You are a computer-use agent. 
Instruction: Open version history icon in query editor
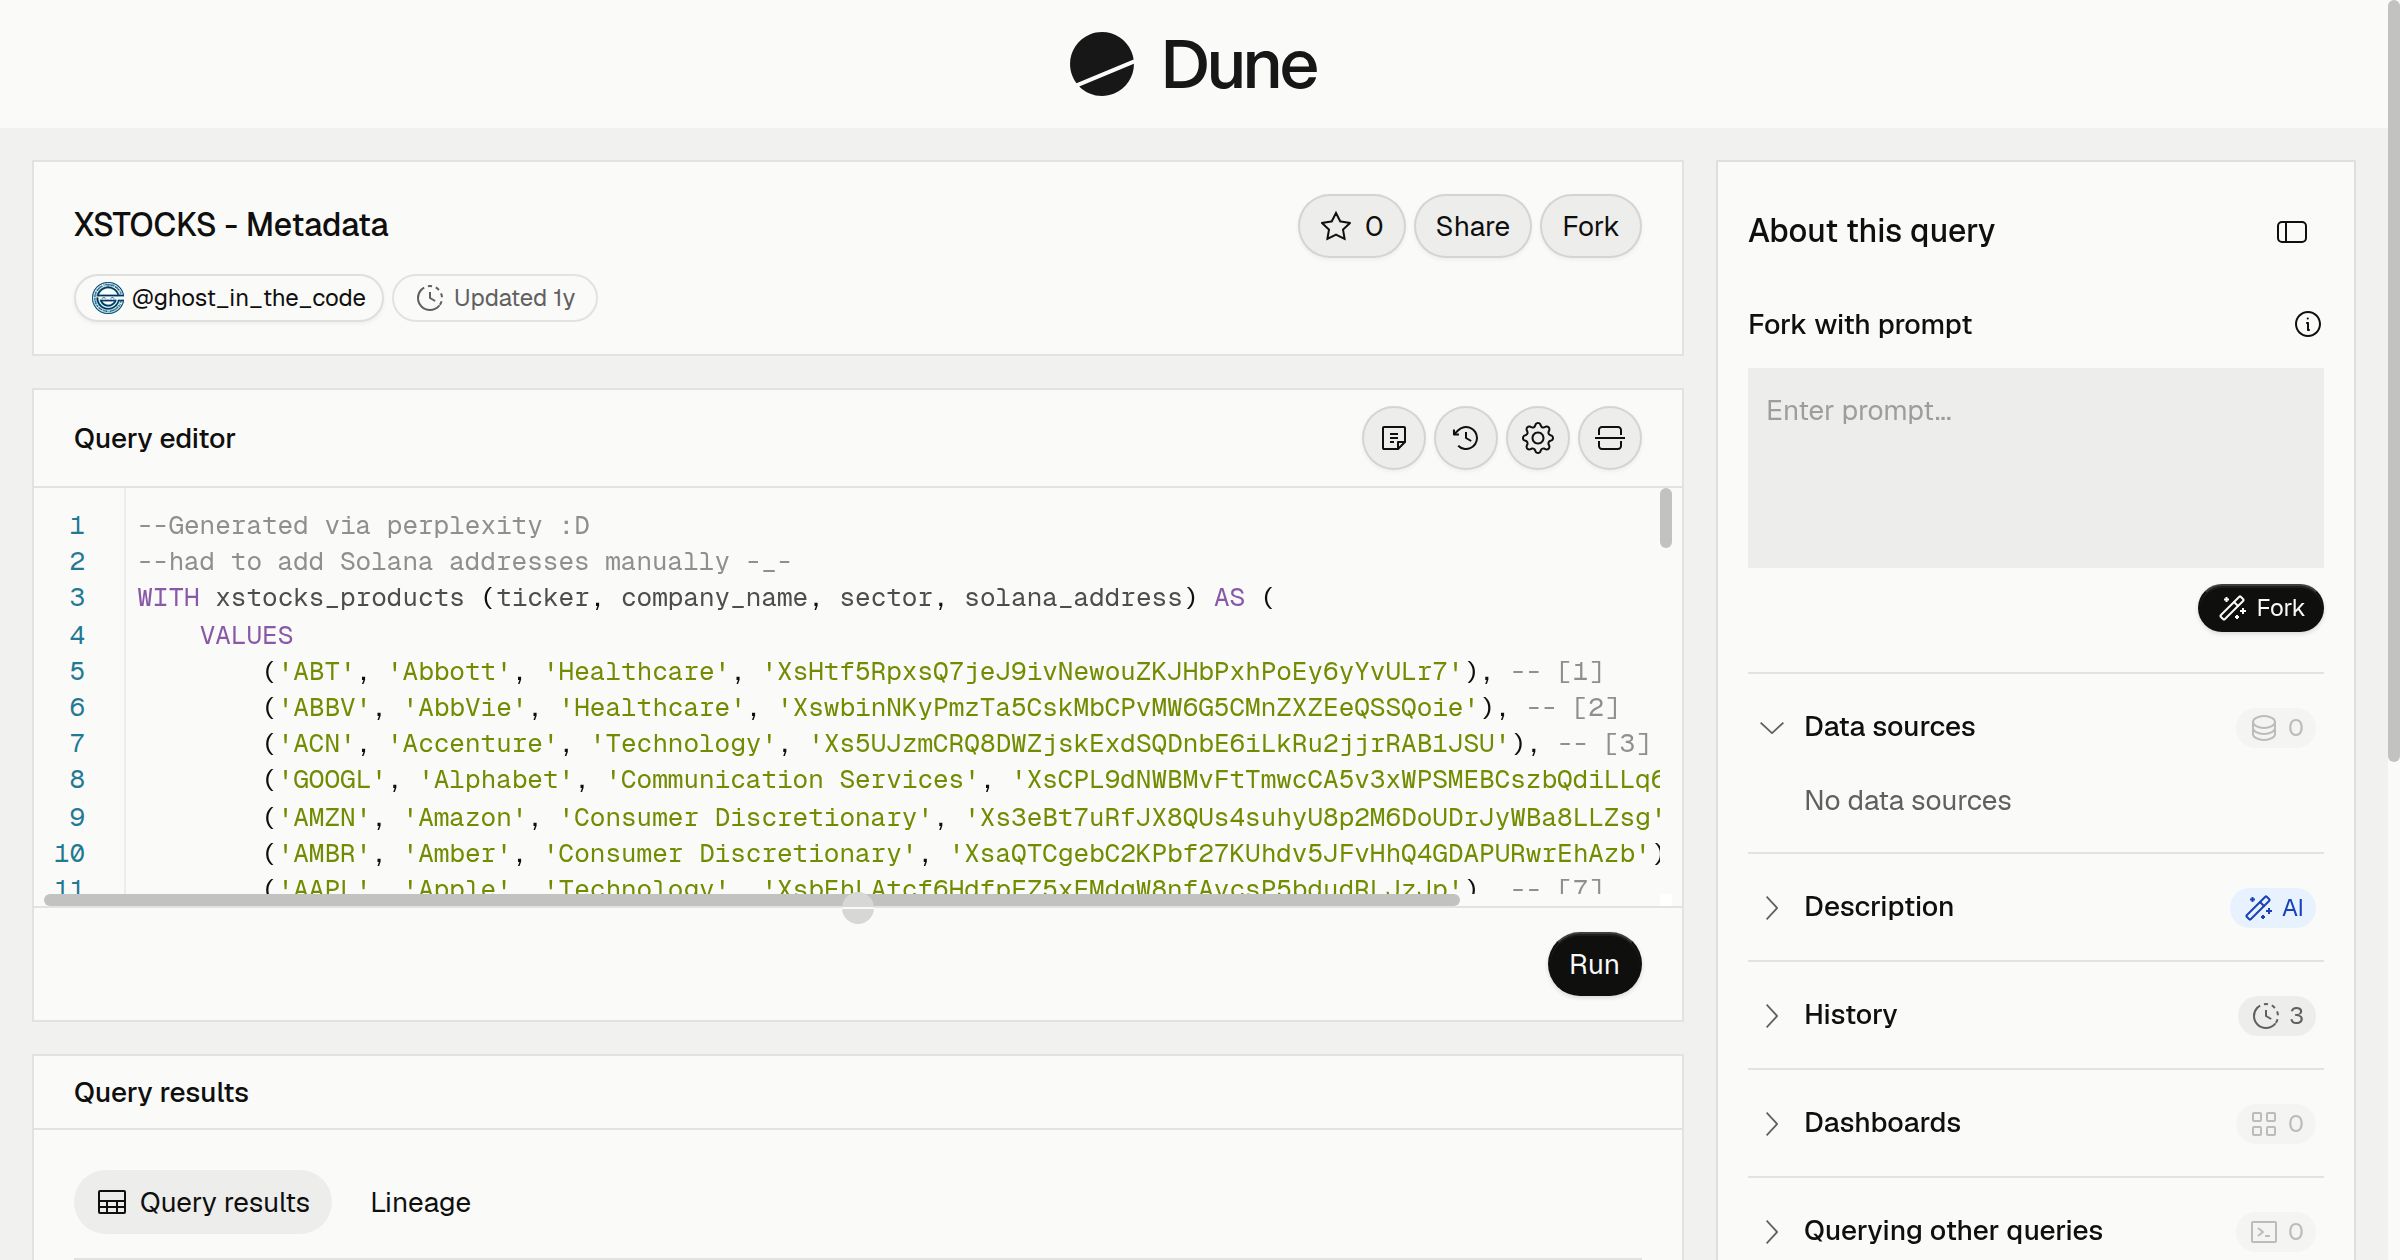coord(1465,438)
